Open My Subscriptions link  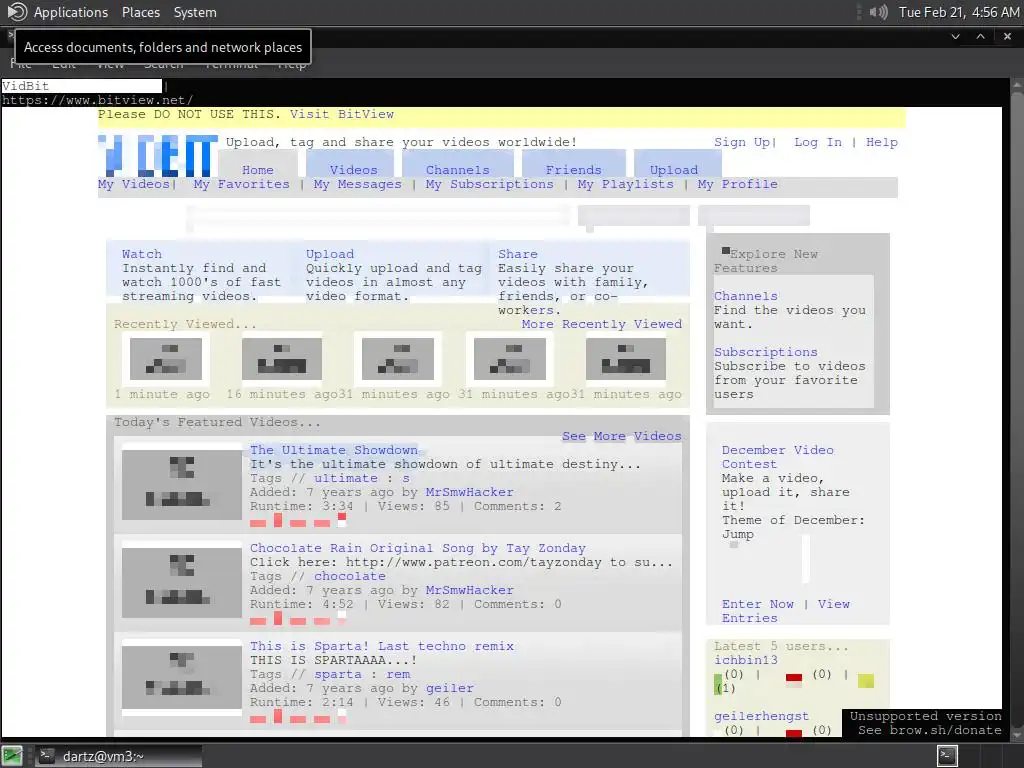(490, 184)
